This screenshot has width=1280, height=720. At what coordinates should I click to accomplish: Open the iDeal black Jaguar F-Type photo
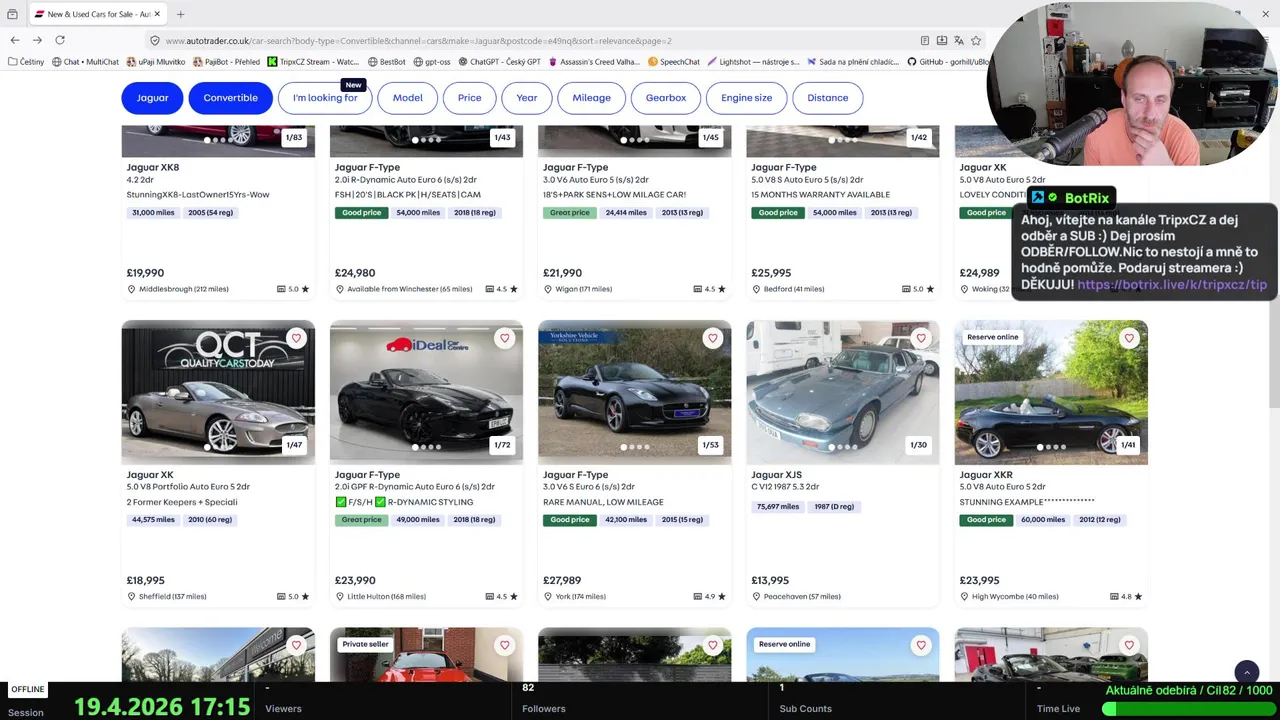point(426,392)
